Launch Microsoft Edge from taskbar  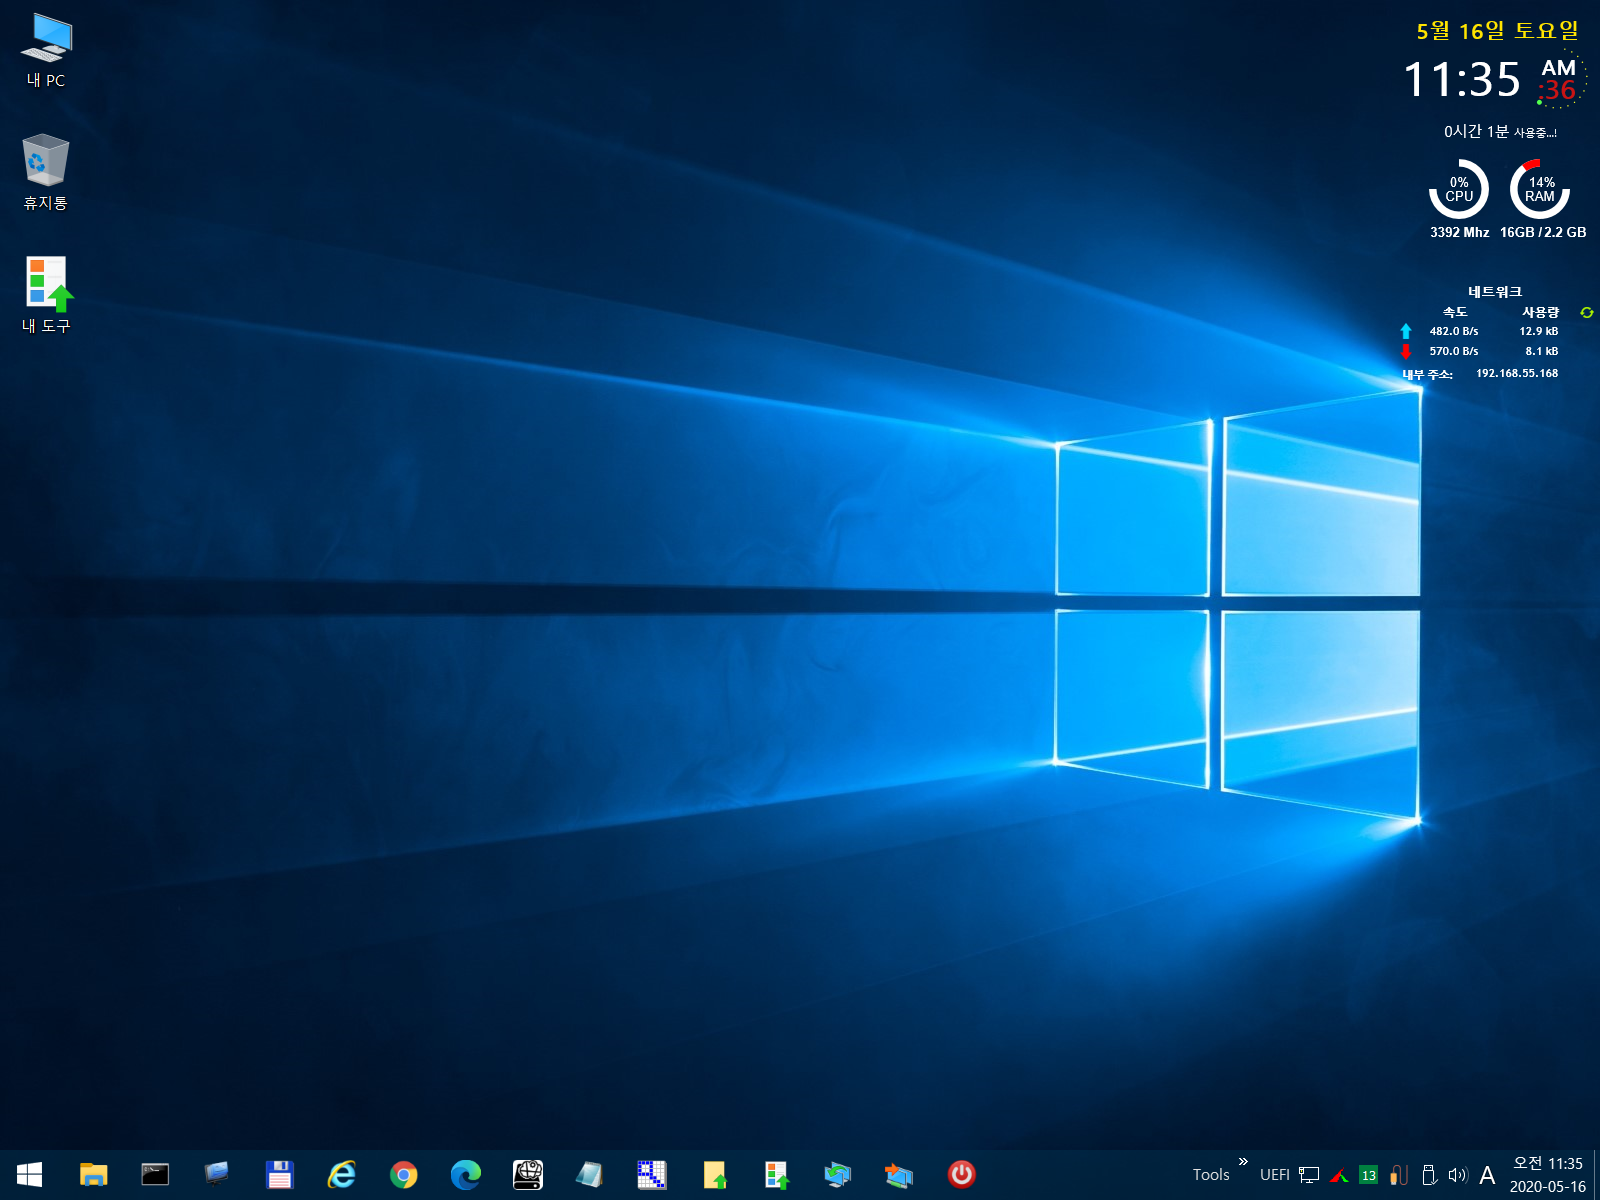pyautogui.click(x=465, y=1175)
